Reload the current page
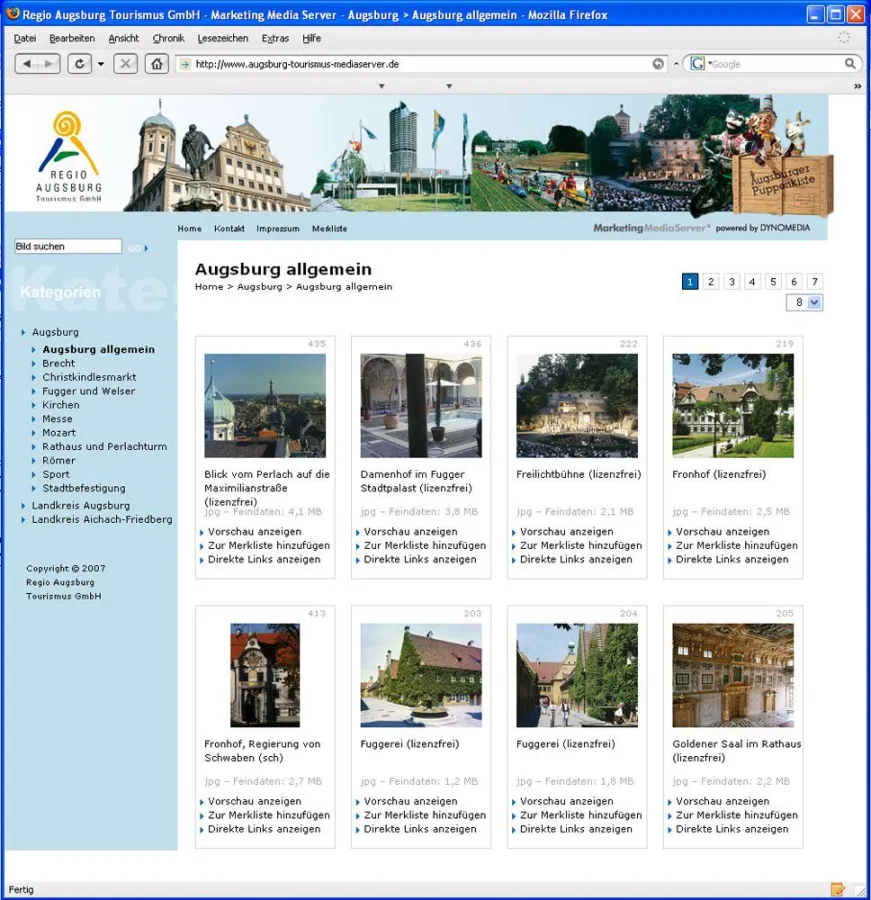The image size is (871, 900). point(80,63)
